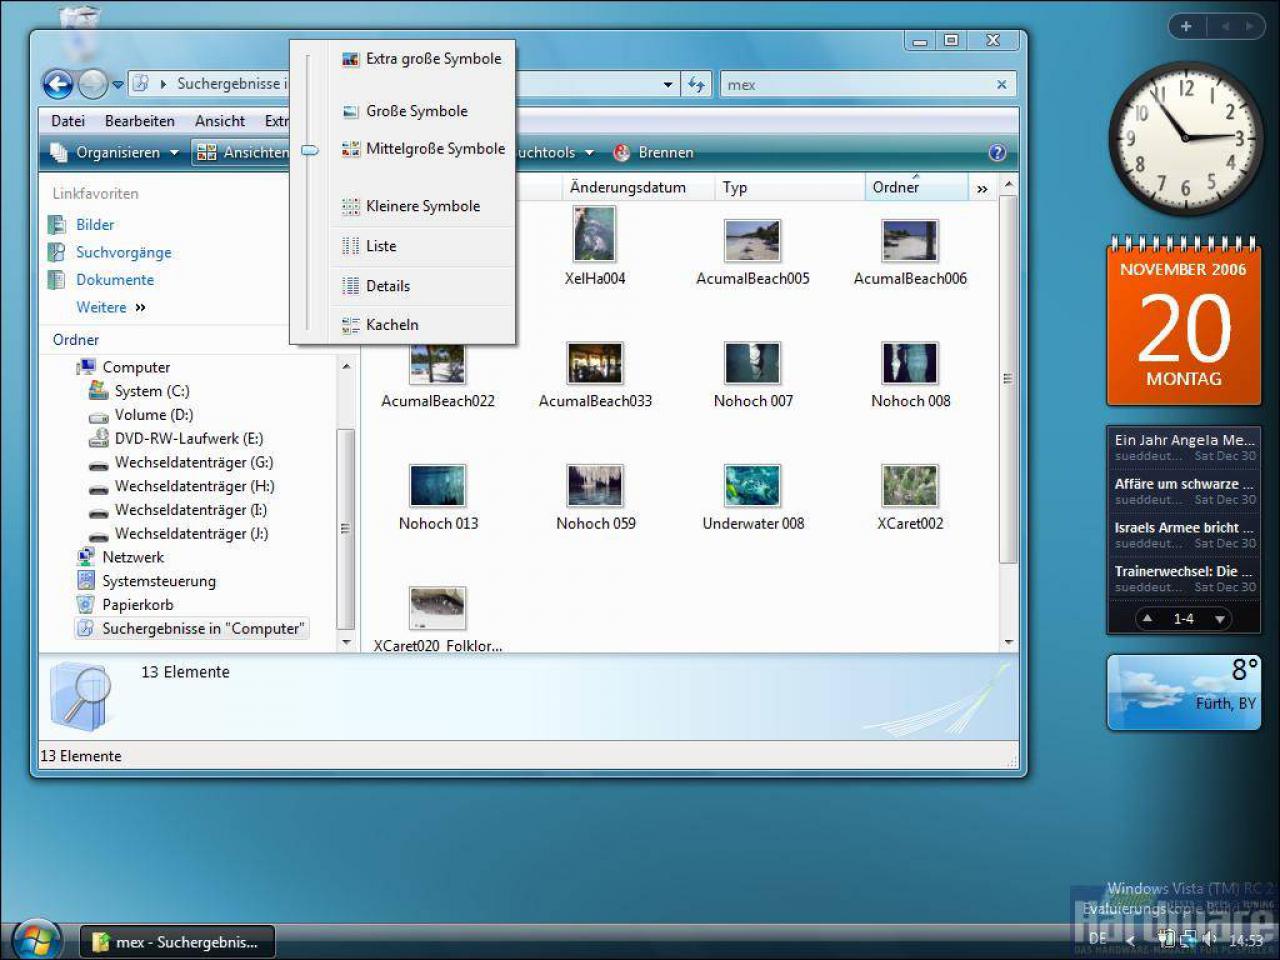The height and width of the screenshot is (960, 1280).
Task: Select Systemsteuerung in folder tree
Action: 159,582
